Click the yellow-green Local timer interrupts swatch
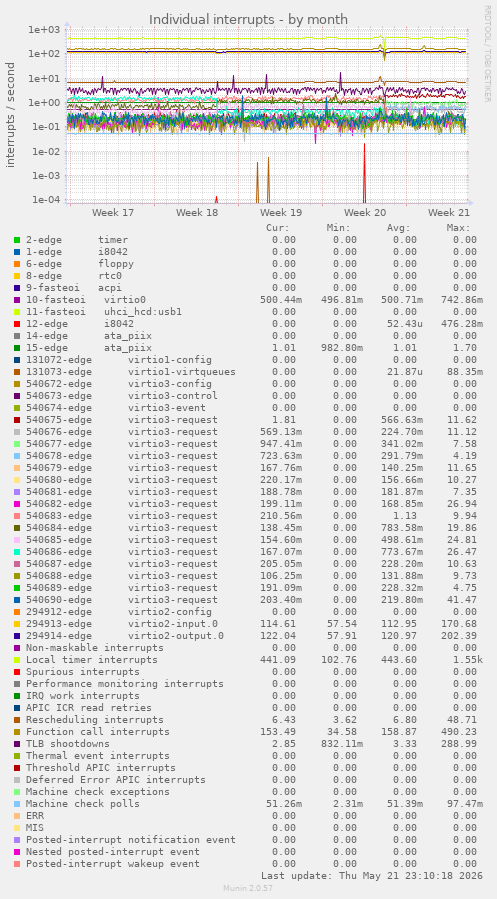497x899 pixels. (17, 660)
